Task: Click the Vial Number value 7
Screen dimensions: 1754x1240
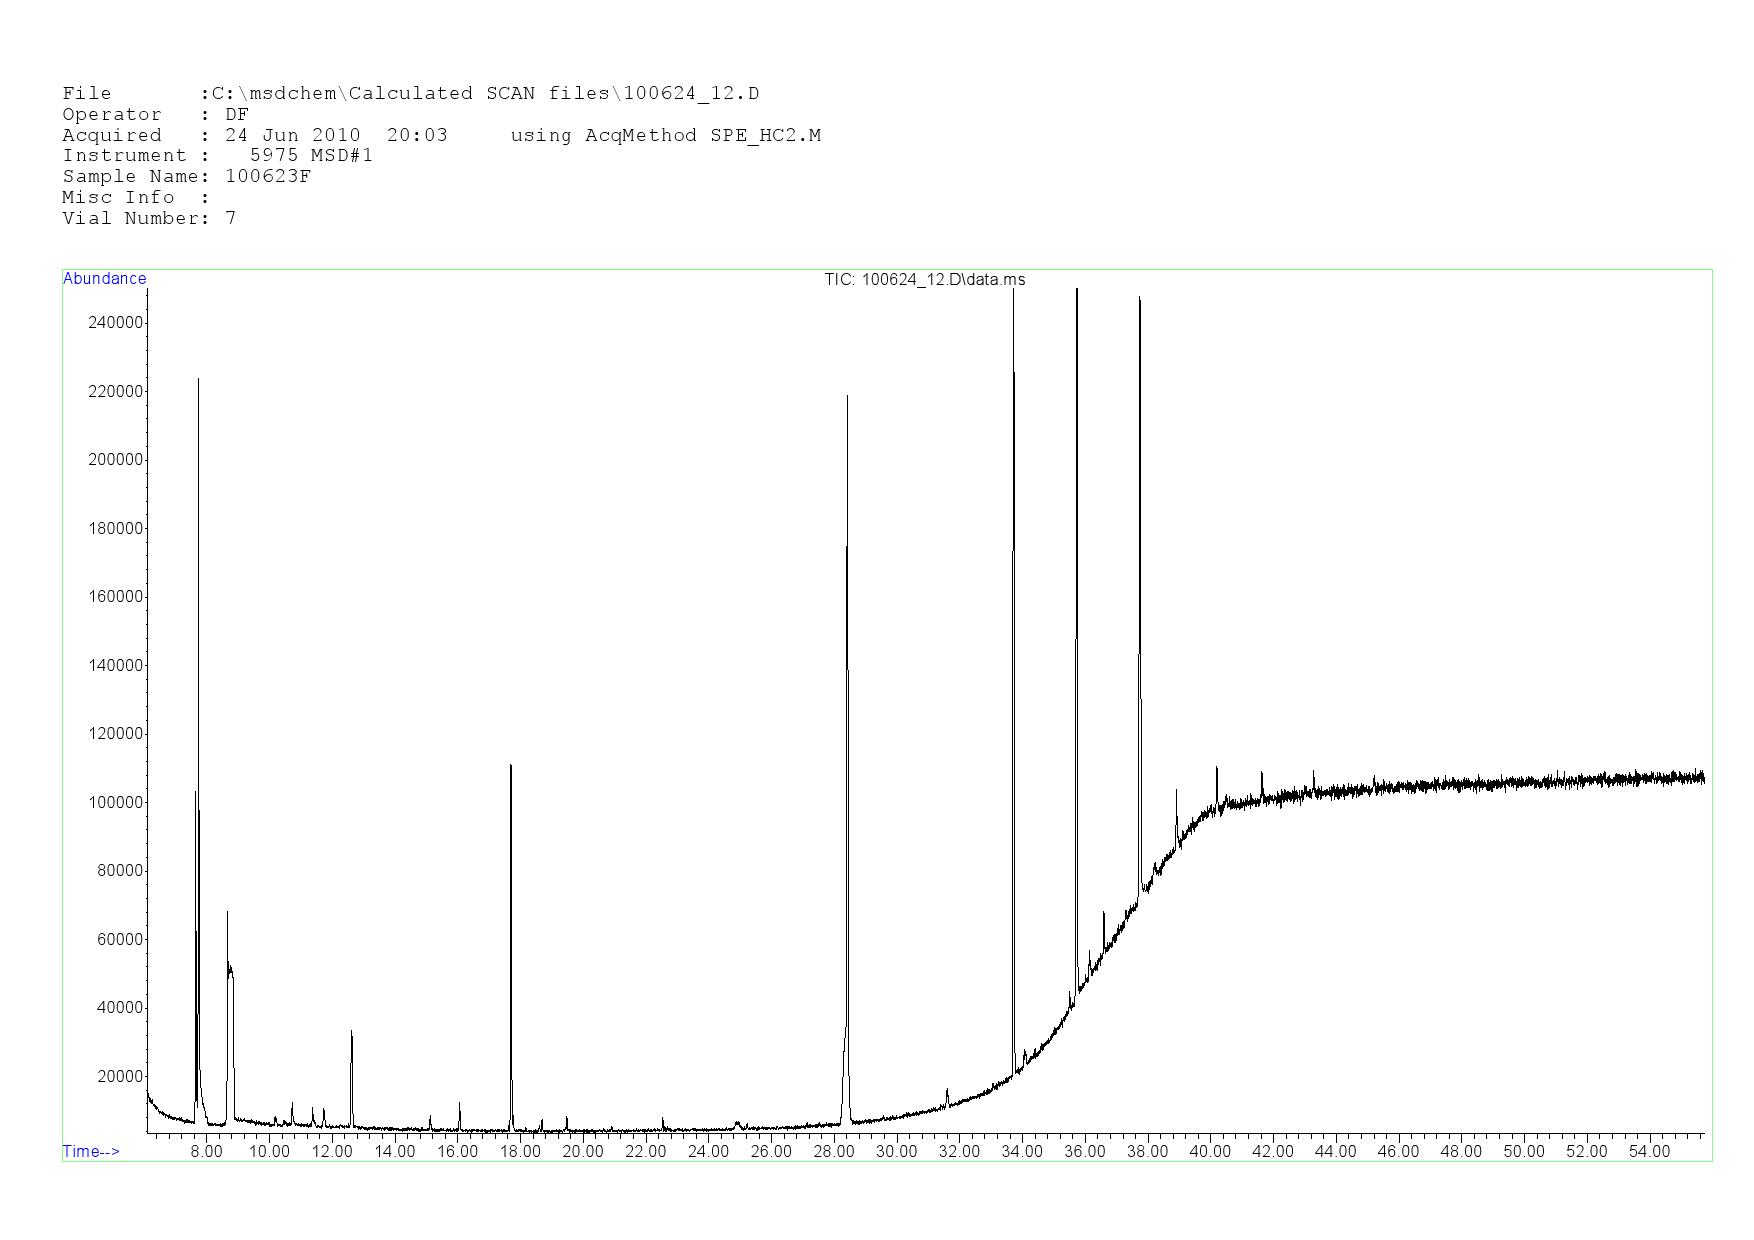Action: point(231,219)
